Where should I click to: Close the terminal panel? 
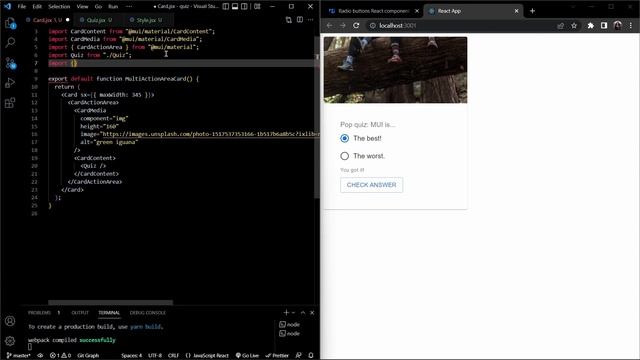[x=312, y=313]
